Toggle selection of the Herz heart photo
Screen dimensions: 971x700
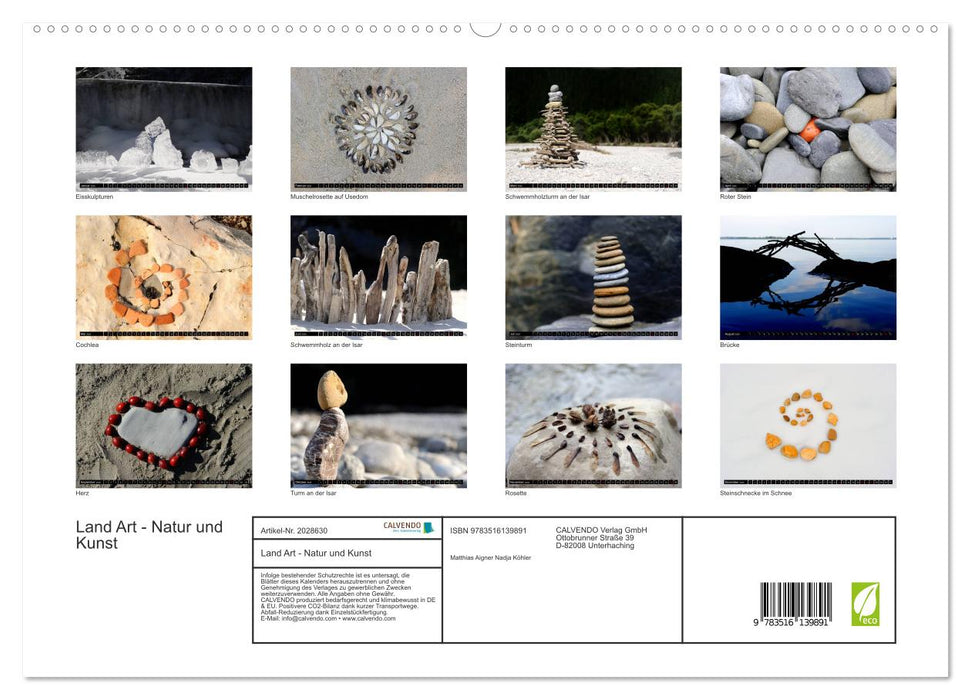pos(163,424)
